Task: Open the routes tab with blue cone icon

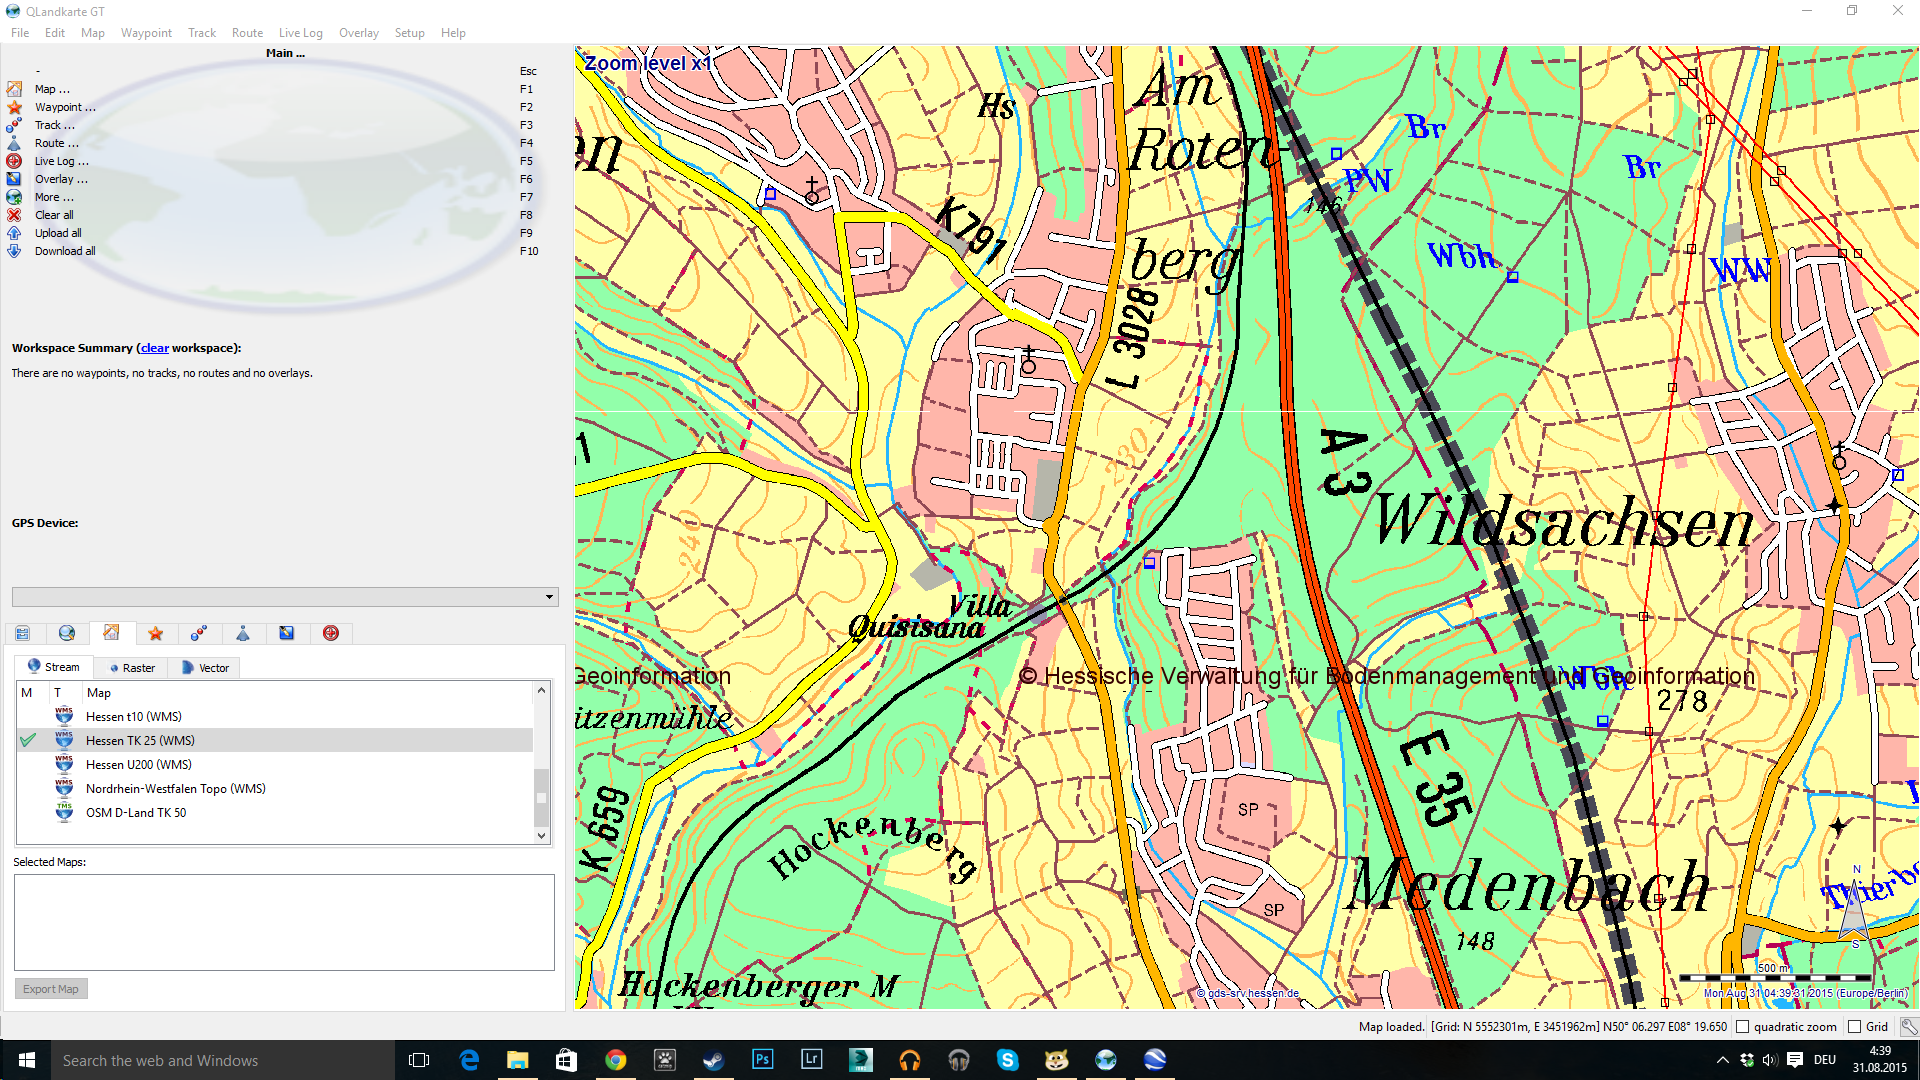Action: click(x=243, y=633)
